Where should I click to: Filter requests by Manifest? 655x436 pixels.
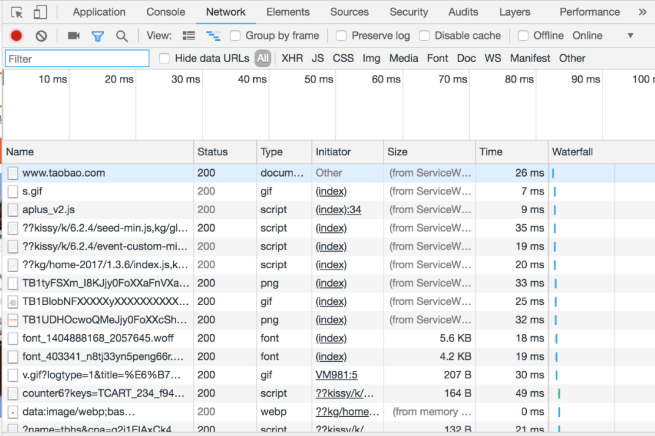click(530, 58)
